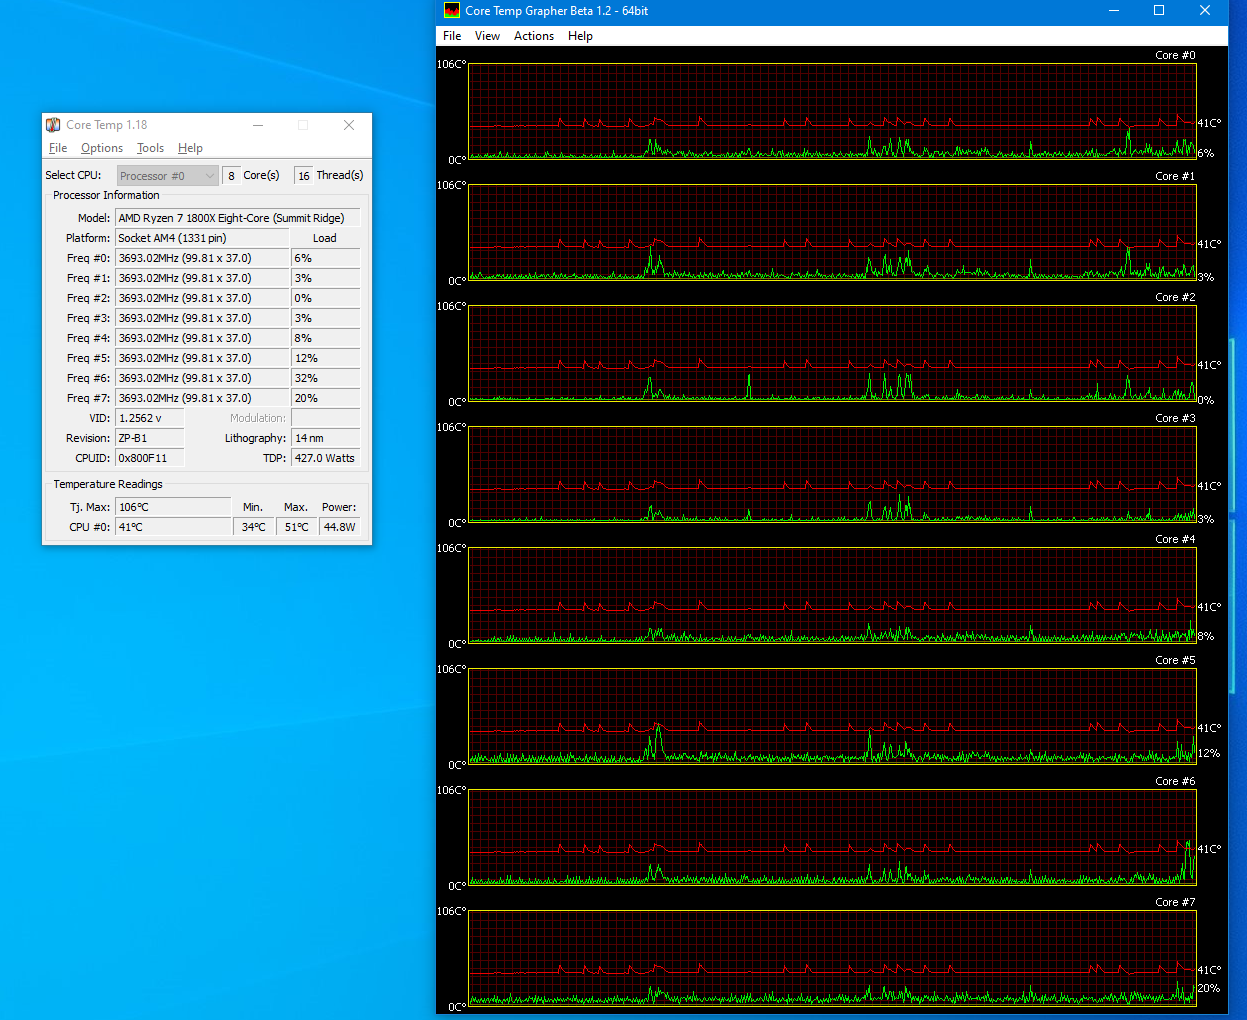The width and height of the screenshot is (1247, 1020).
Task: Click the Core #7 temperature graph
Action: (x=832, y=957)
